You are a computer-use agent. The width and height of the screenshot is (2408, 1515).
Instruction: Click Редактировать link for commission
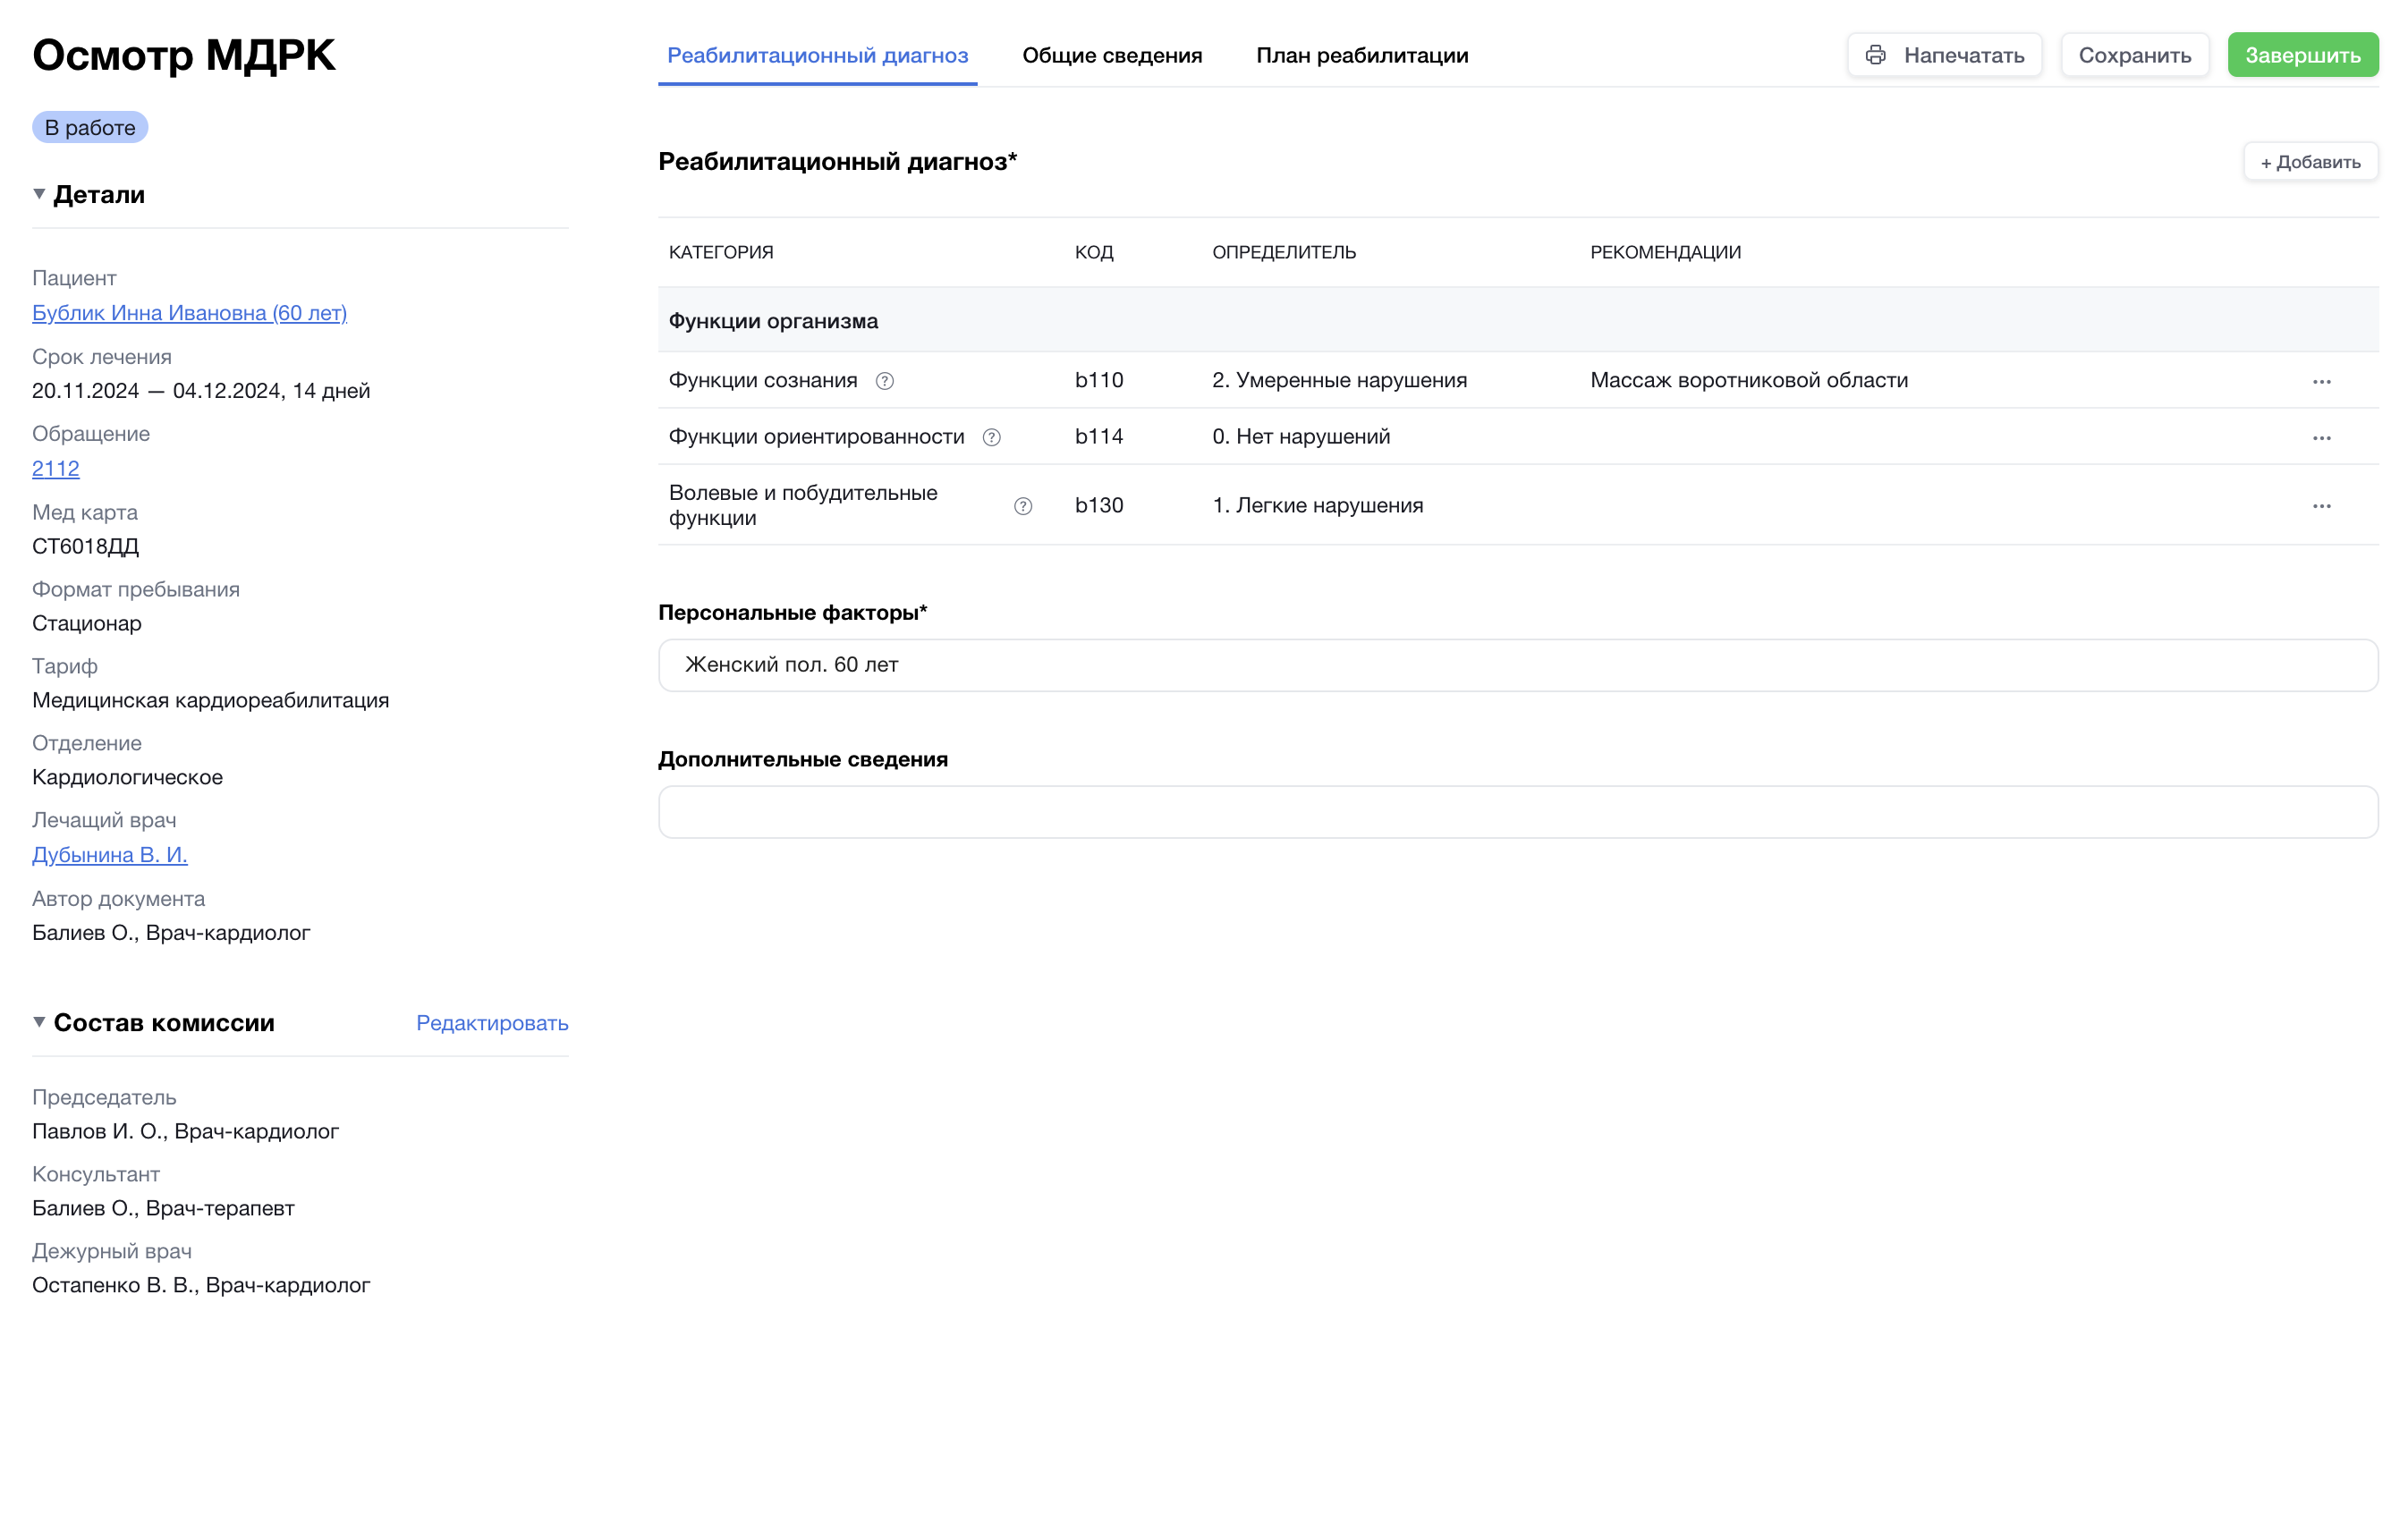[491, 1023]
